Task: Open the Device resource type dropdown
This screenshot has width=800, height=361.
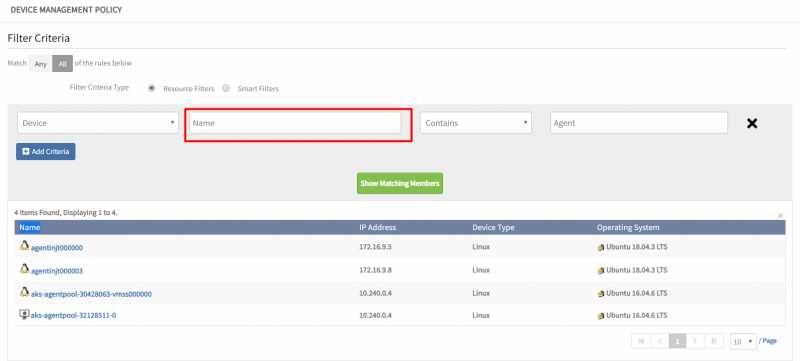Action: [97, 123]
